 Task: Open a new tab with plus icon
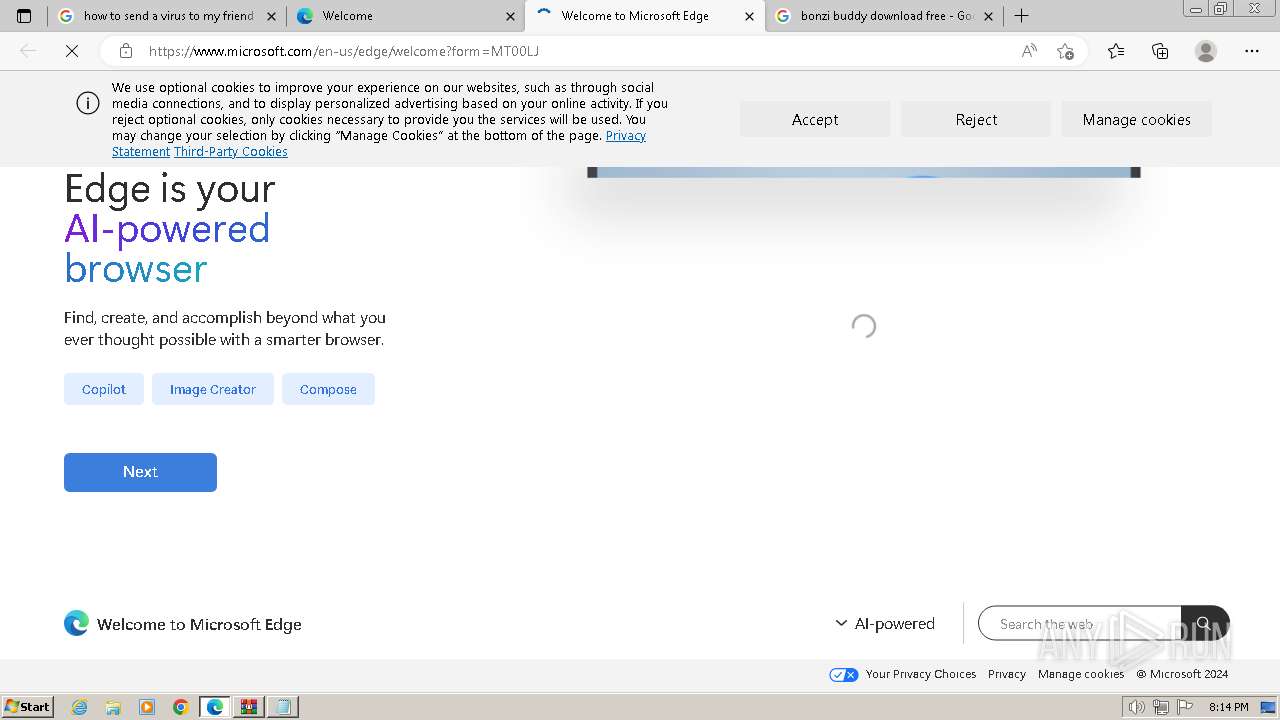click(1021, 16)
